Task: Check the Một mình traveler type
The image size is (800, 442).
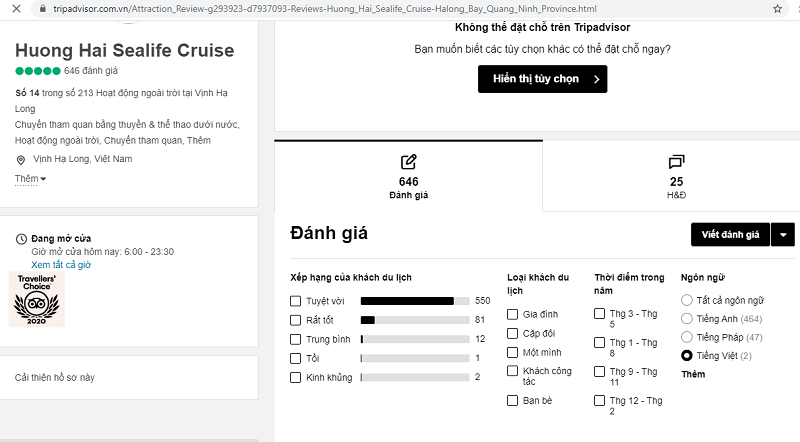Action: [512, 353]
